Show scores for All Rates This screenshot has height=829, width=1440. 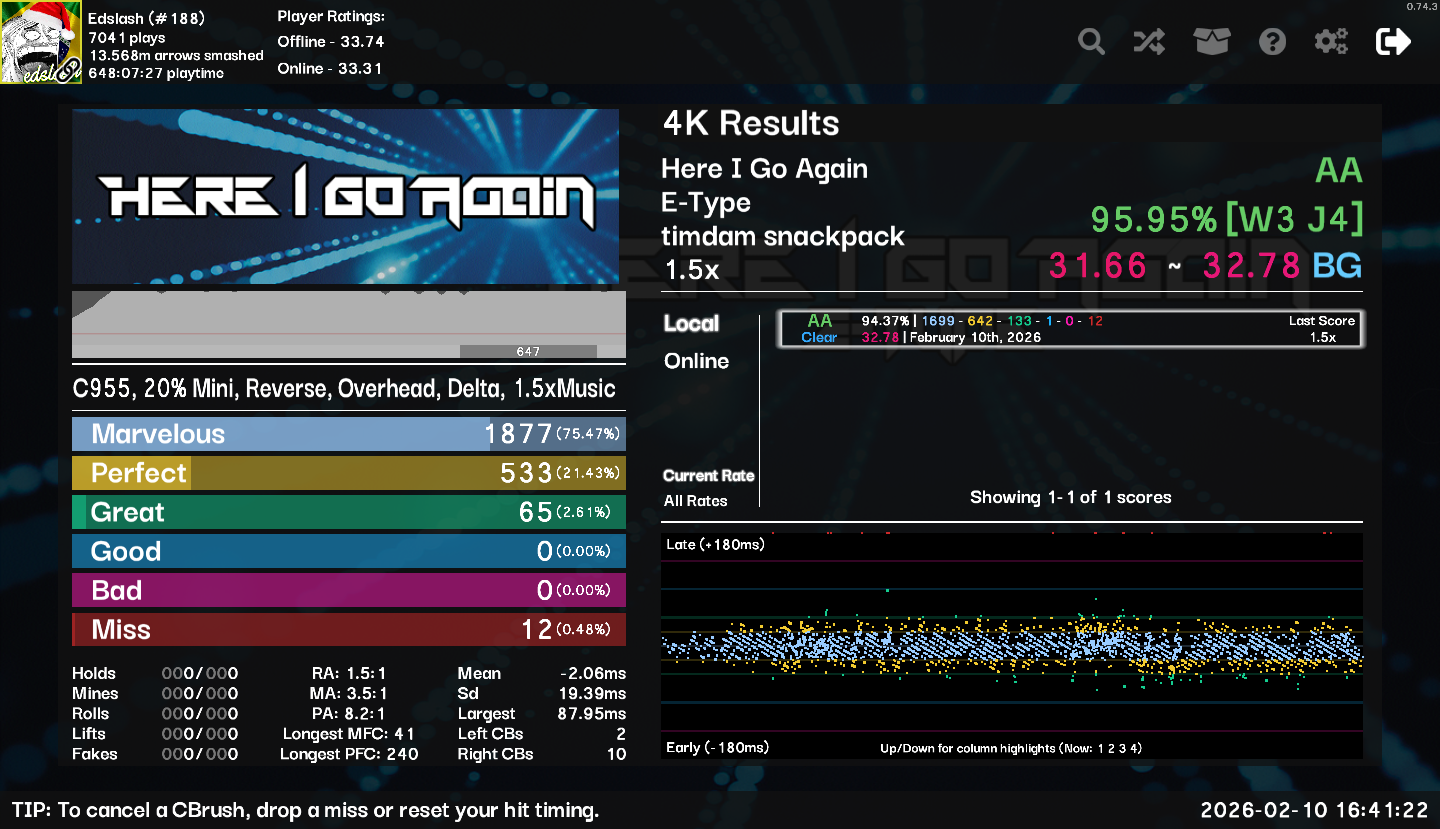point(696,501)
